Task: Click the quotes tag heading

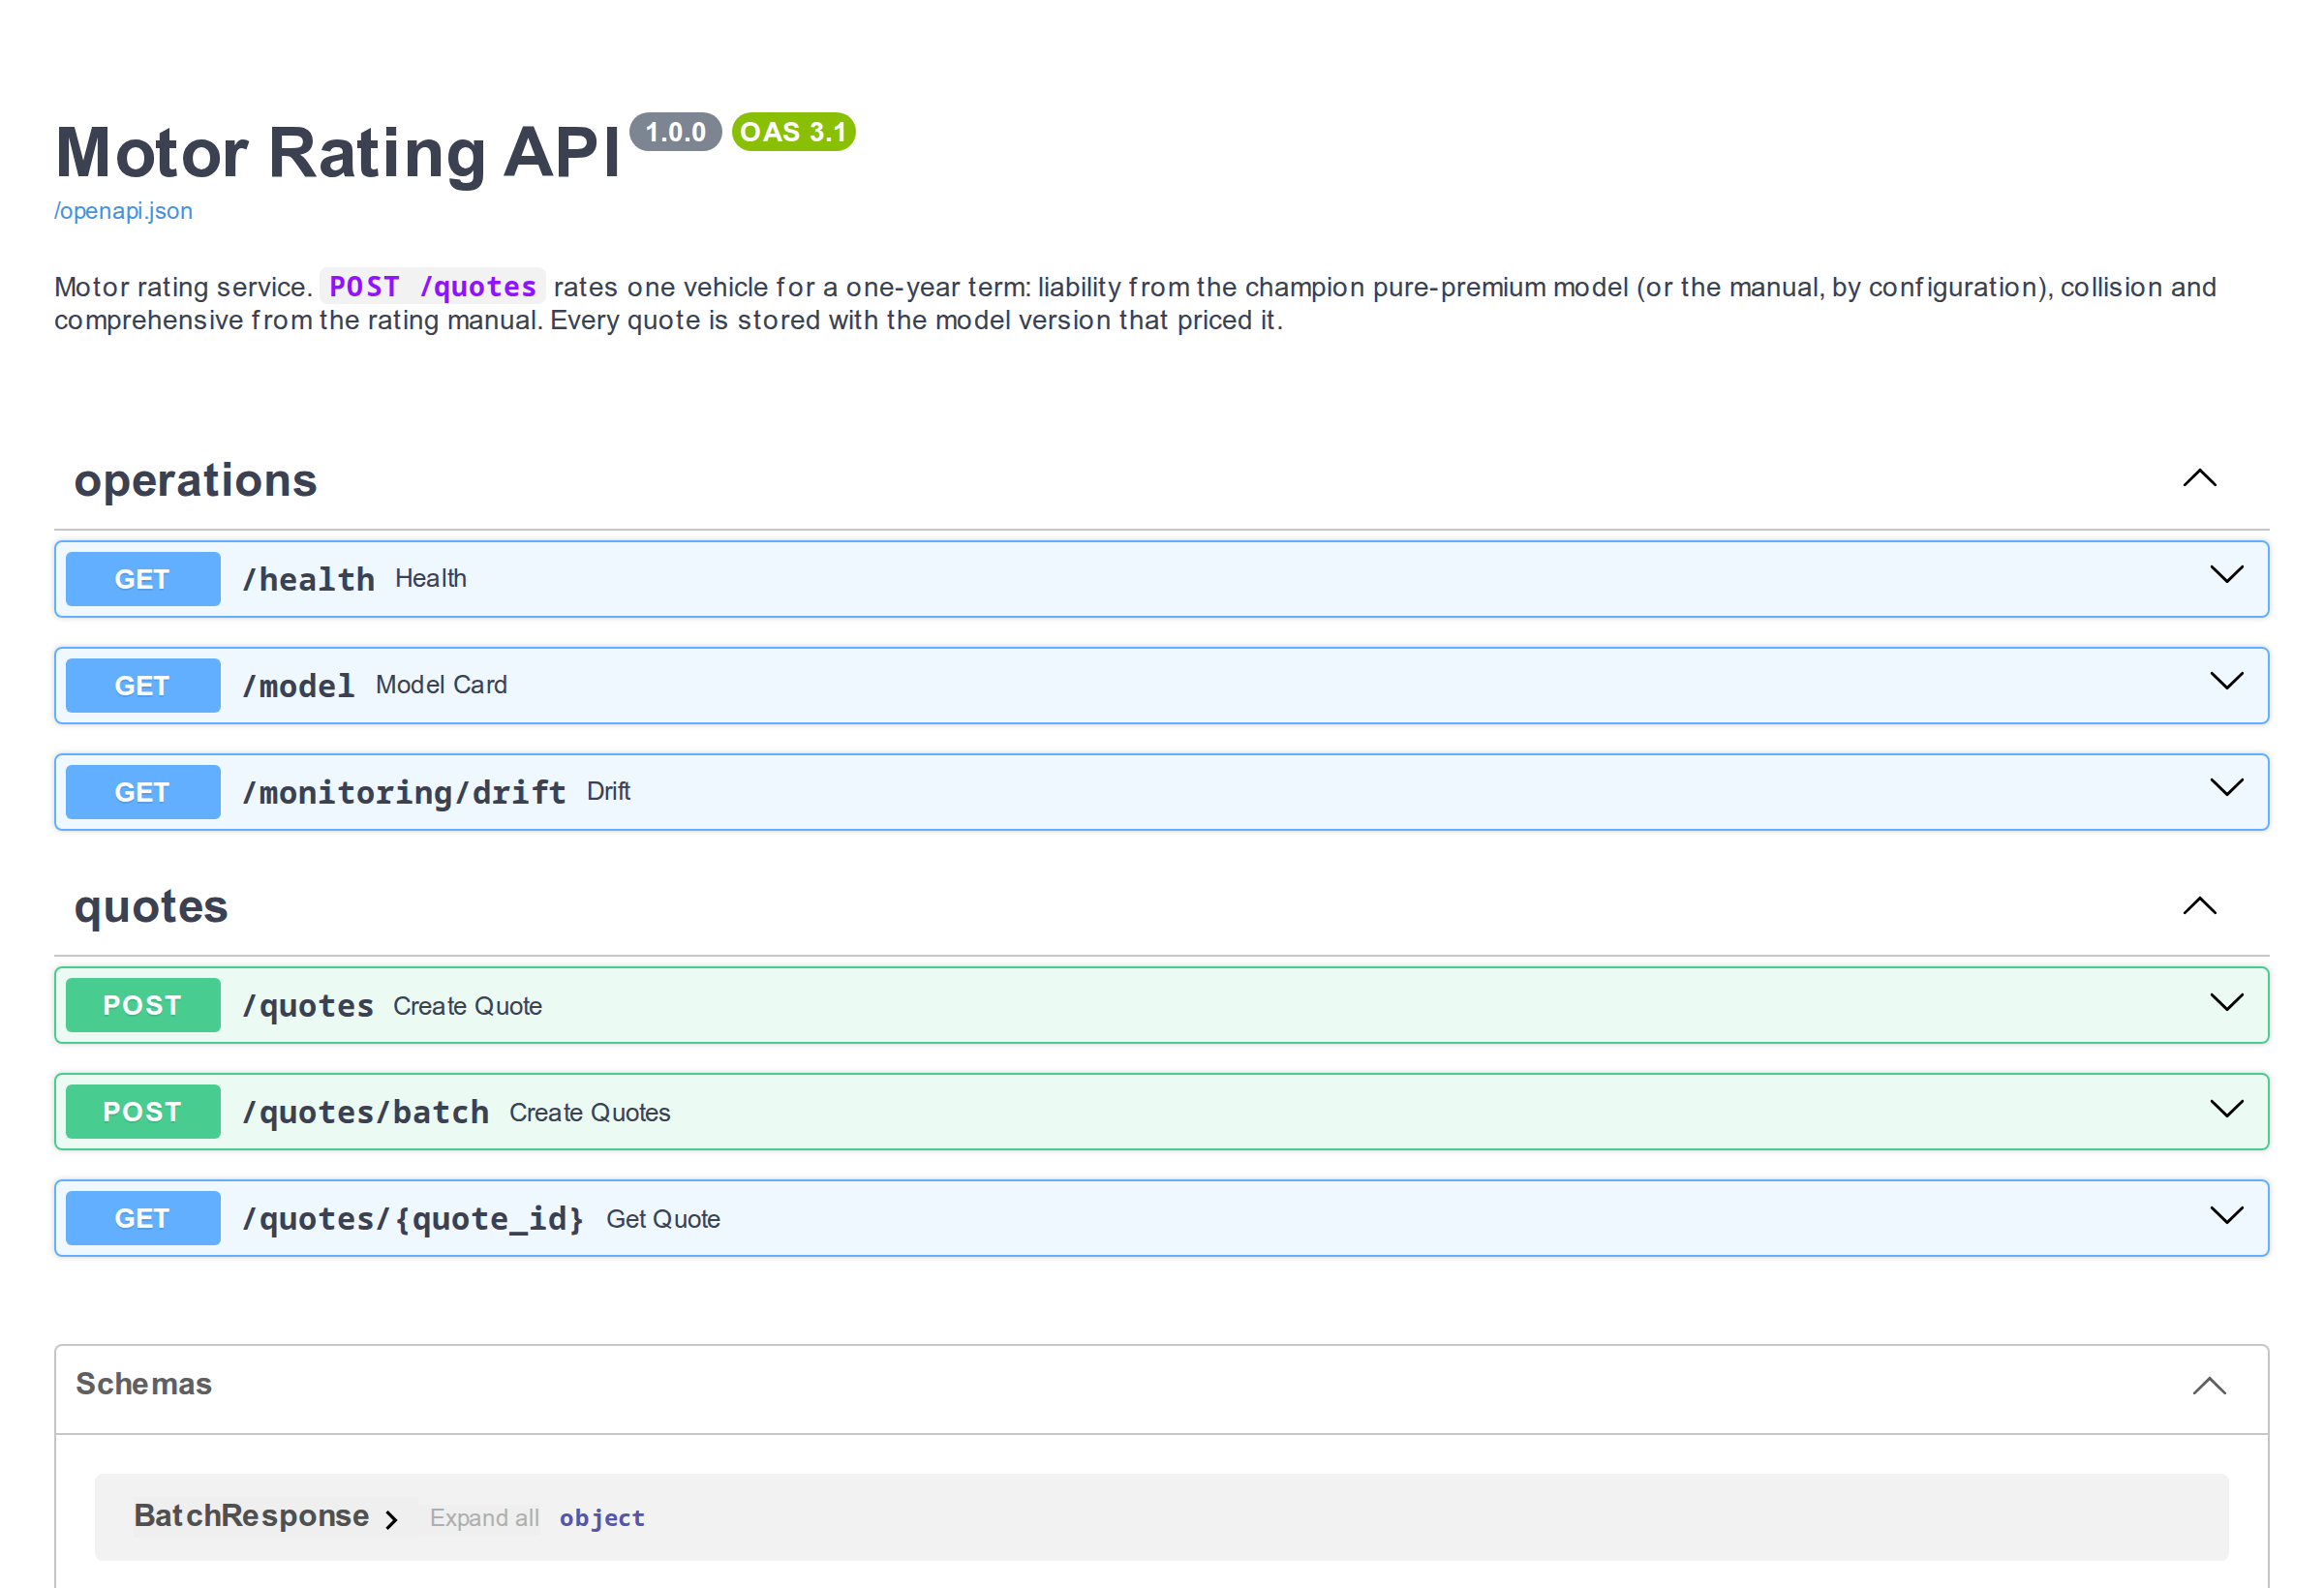Action: pyautogui.click(x=151, y=908)
